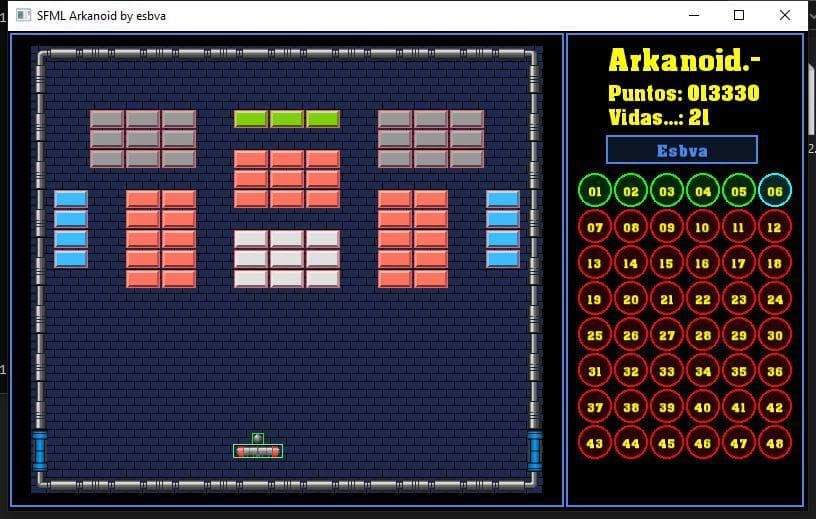The width and height of the screenshot is (816, 519).
Task: Open level 41 circle
Action: (738, 407)
